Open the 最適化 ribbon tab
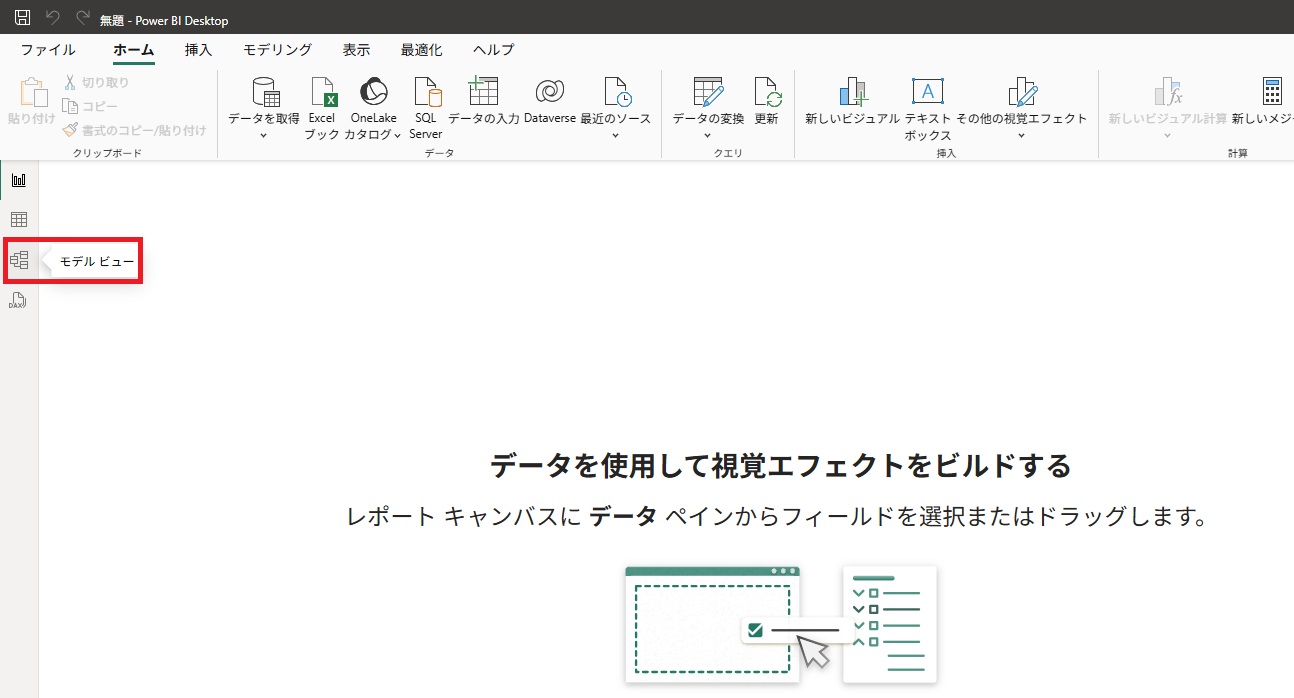This screenshot has height=698, width=1294. point(421,50)
